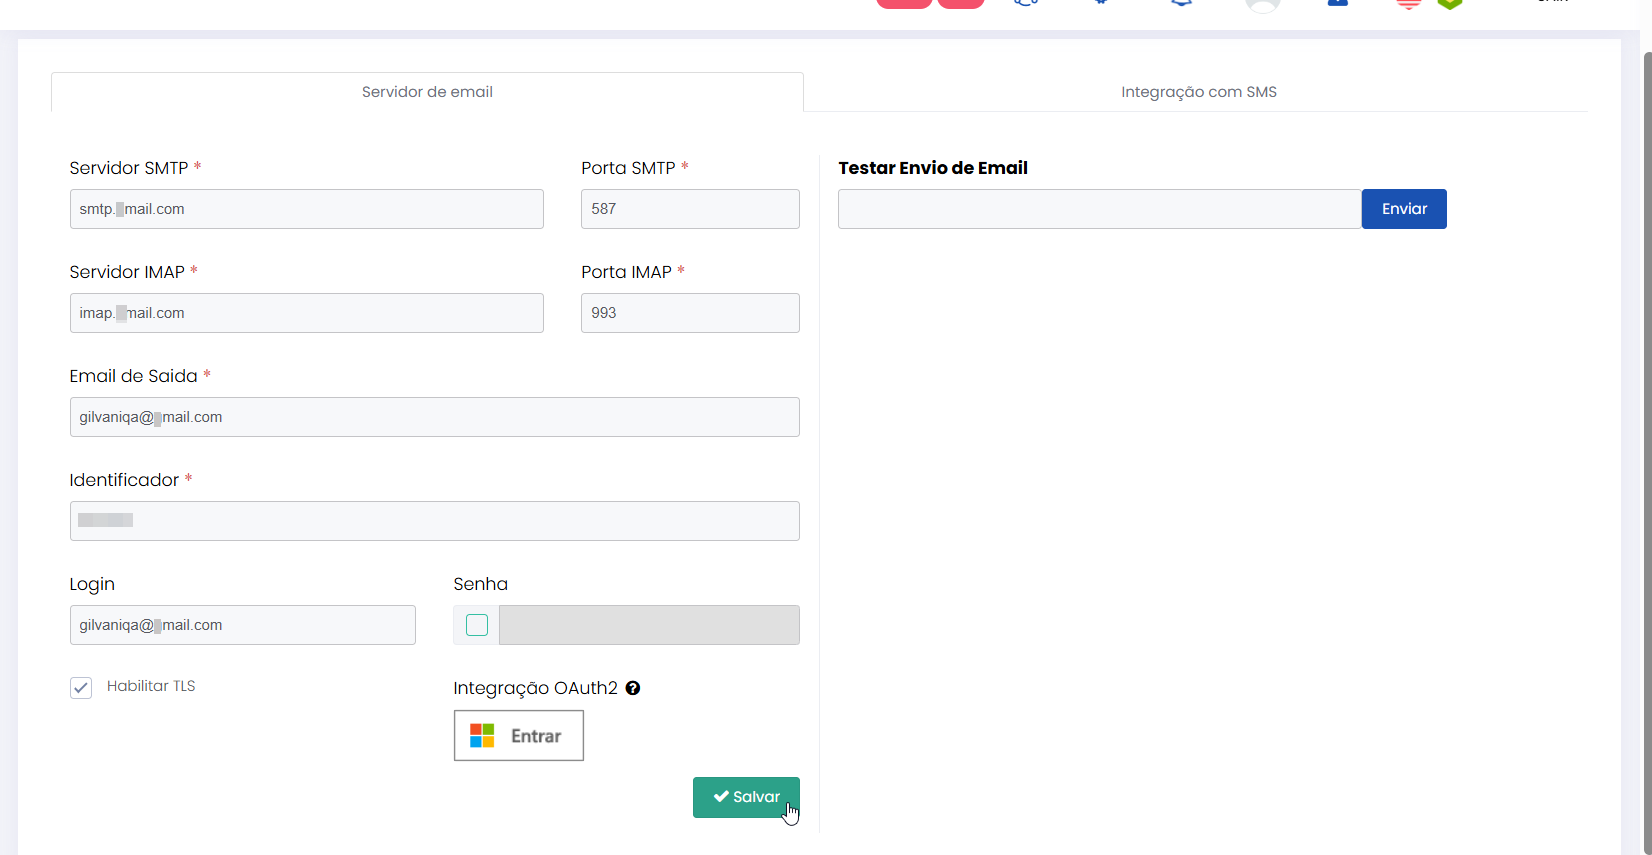Click the Identificador text field

(434, 521)
